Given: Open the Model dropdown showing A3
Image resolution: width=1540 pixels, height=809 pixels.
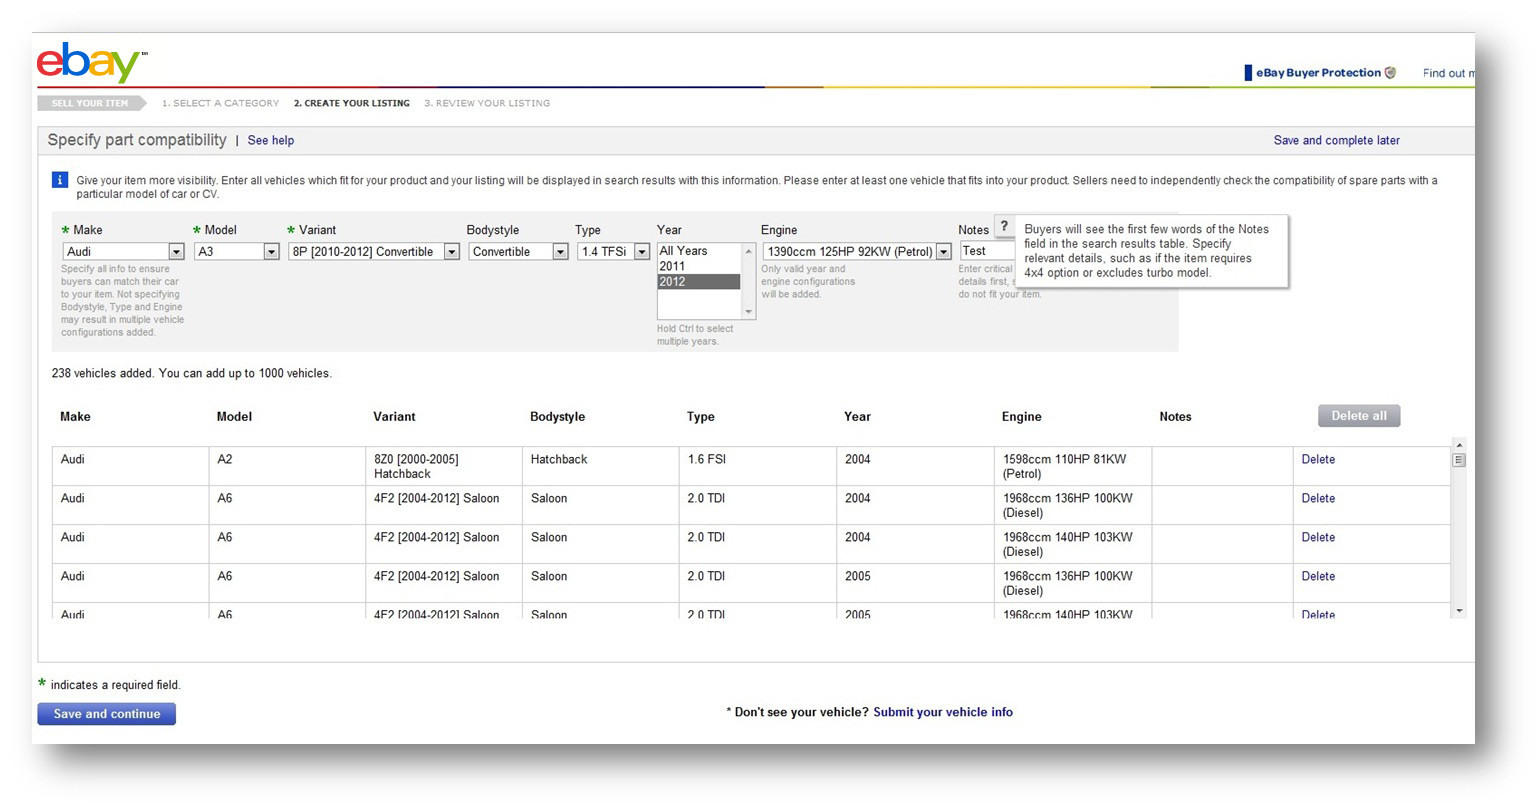Looking at the screenshot, I should (237, 252).
